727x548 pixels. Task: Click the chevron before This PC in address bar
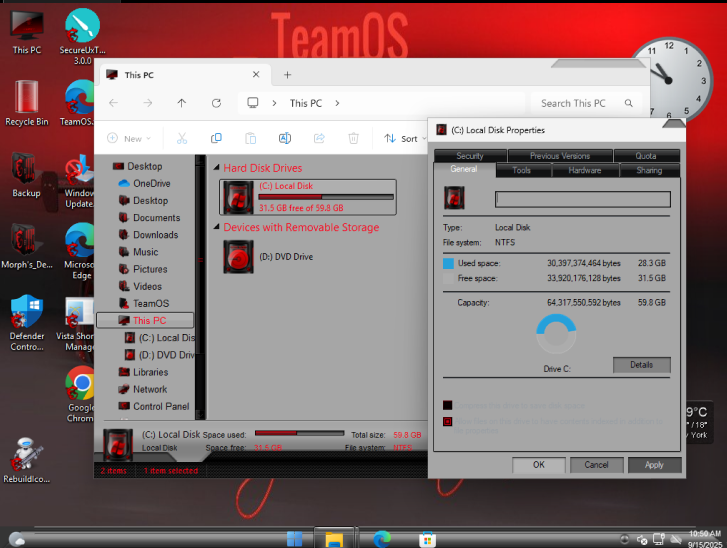click(x=274, y=103)
